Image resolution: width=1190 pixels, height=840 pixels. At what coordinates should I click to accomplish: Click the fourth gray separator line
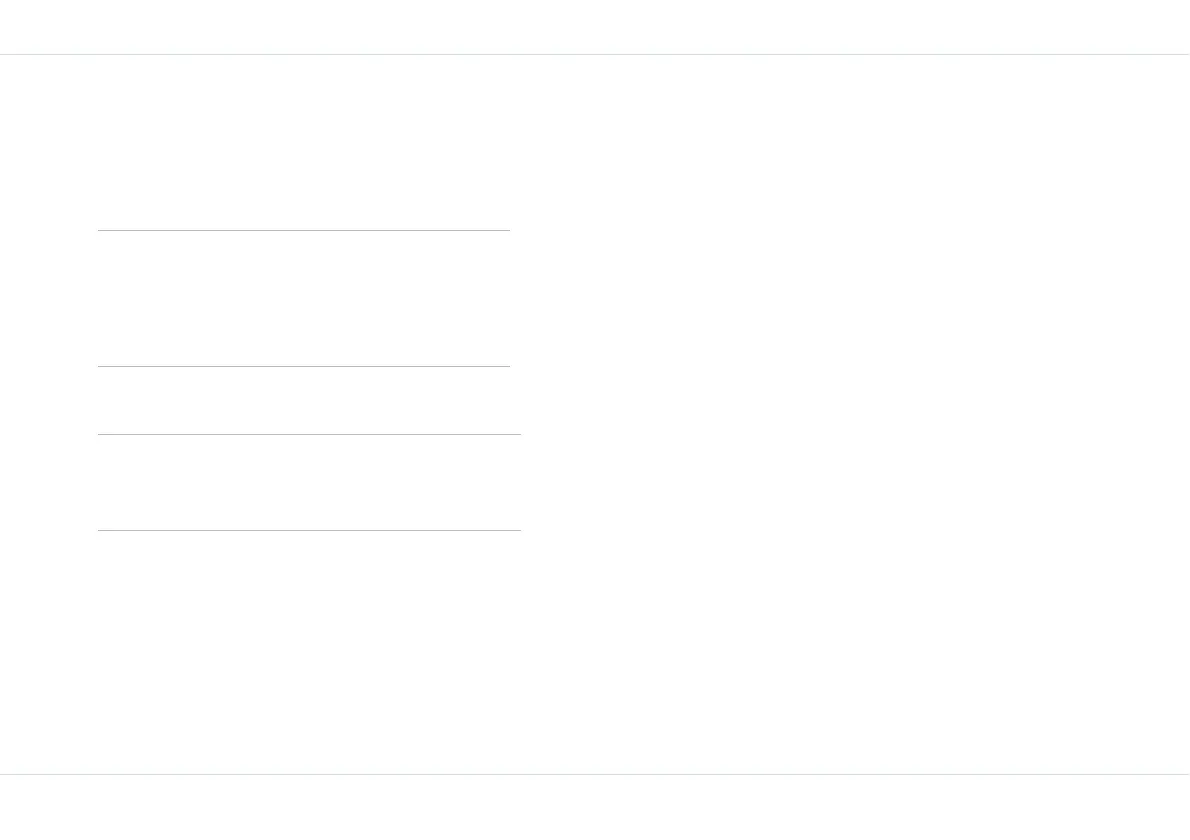[x=309, y=530]
